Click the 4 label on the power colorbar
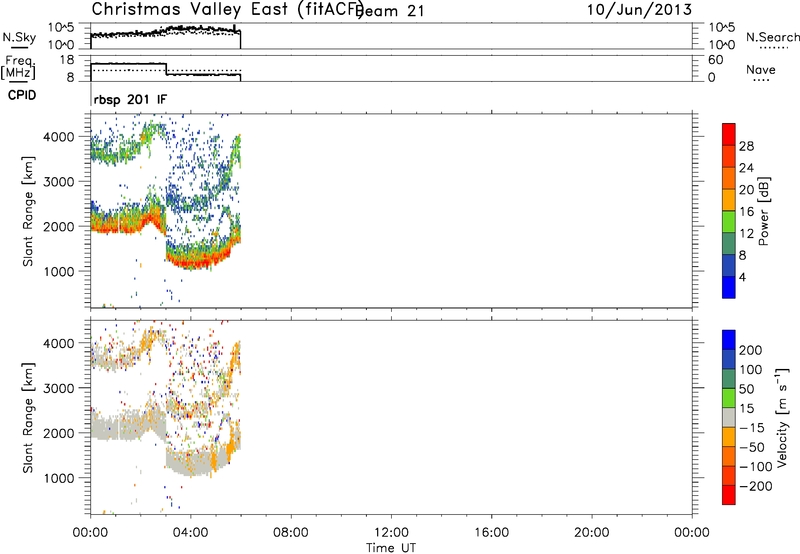The image size is (800, 554). (742, 277)
